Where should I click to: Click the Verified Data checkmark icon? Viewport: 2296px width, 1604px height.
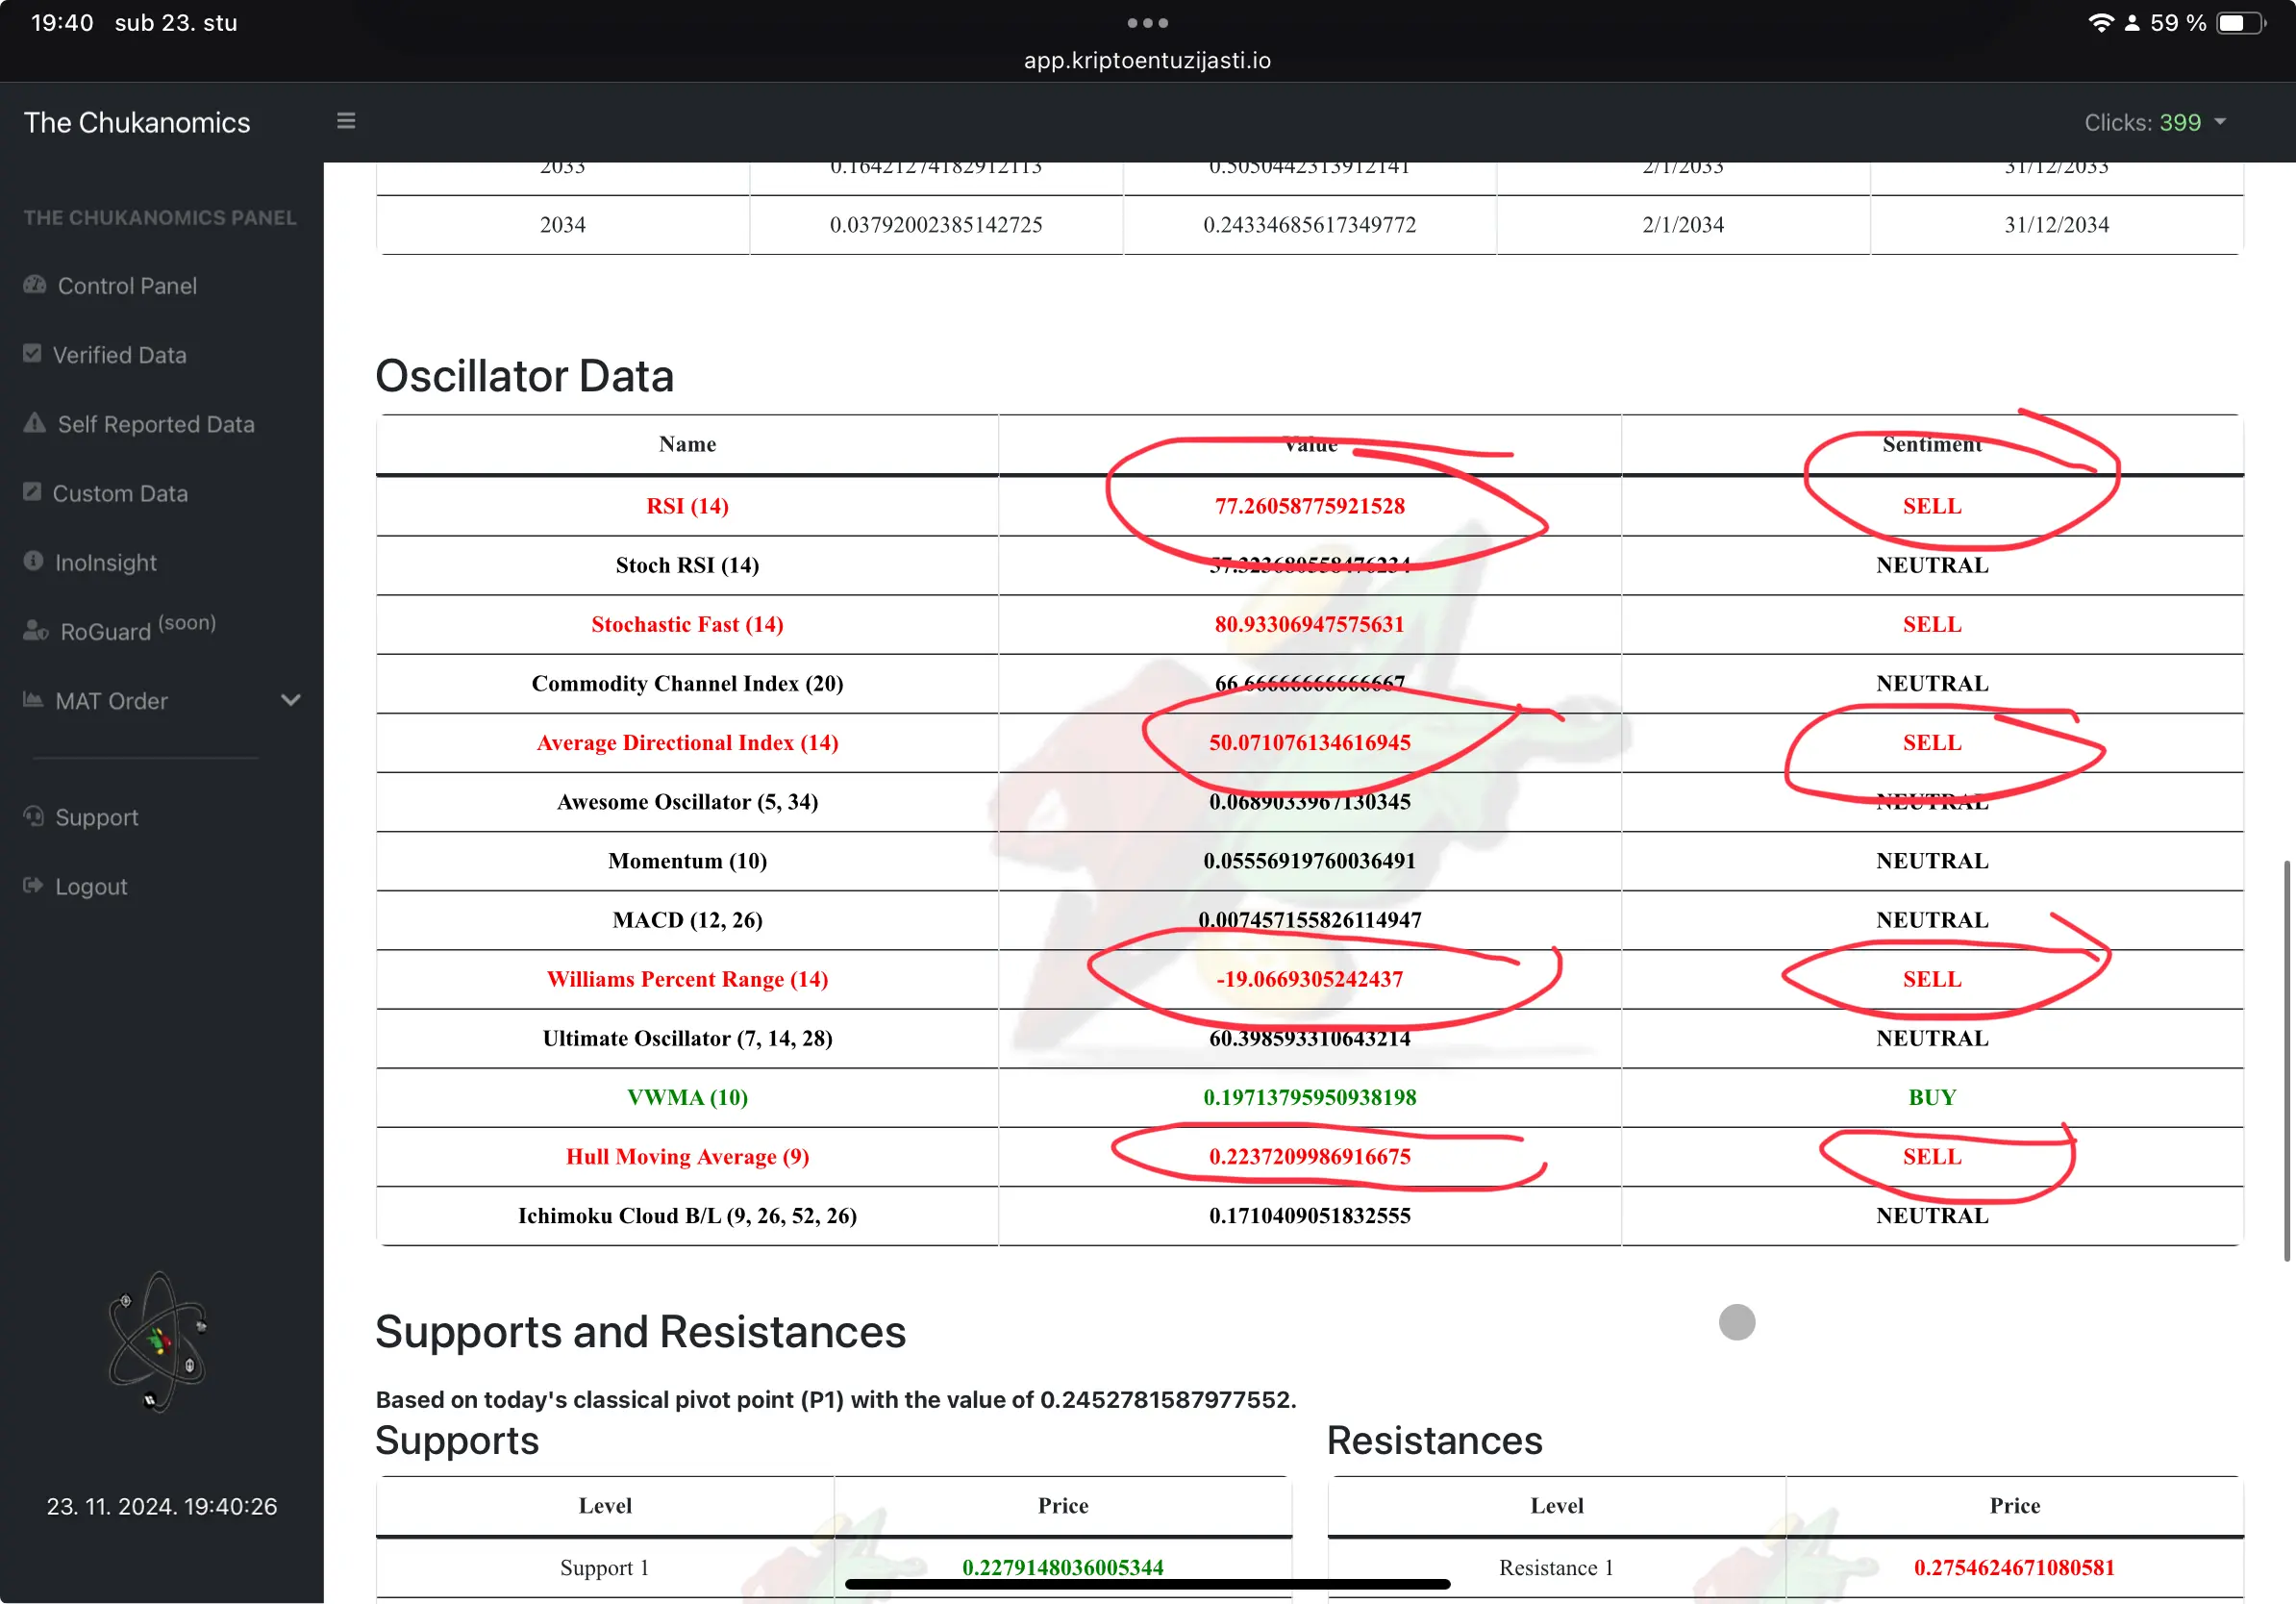[x=32, y=354]
